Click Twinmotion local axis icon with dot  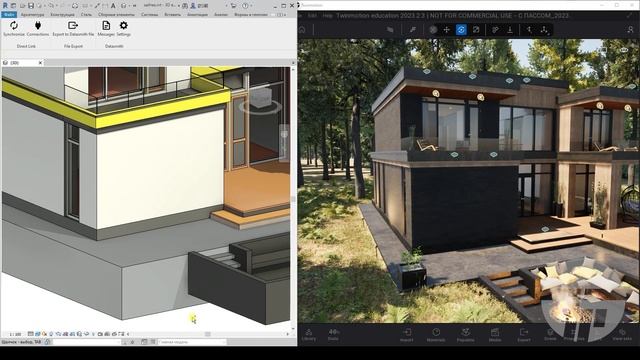pos(544,30)
